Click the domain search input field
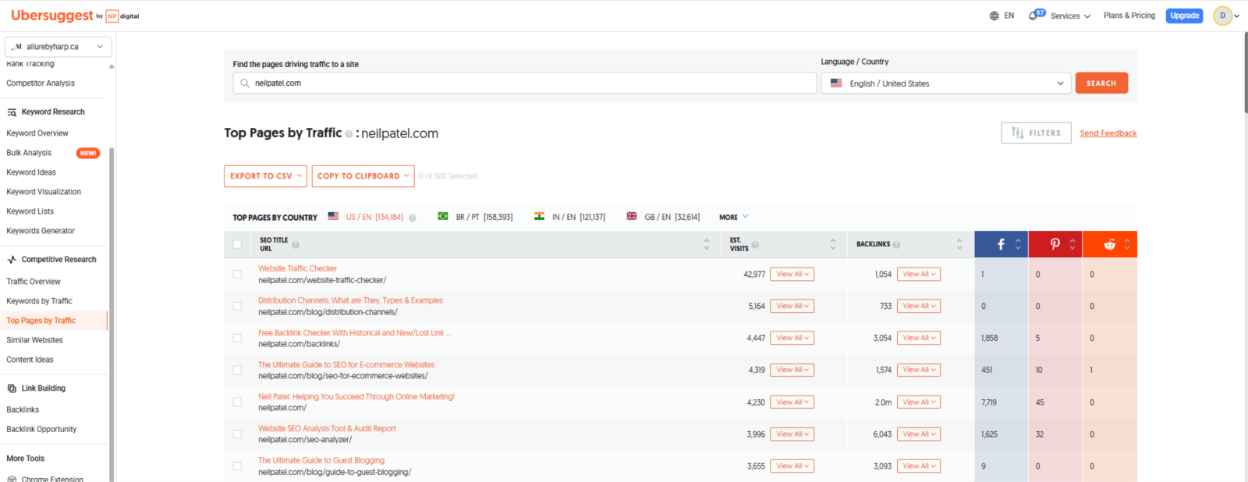The height and width of the screenshot is (482, 1248). tap(525, 83)
